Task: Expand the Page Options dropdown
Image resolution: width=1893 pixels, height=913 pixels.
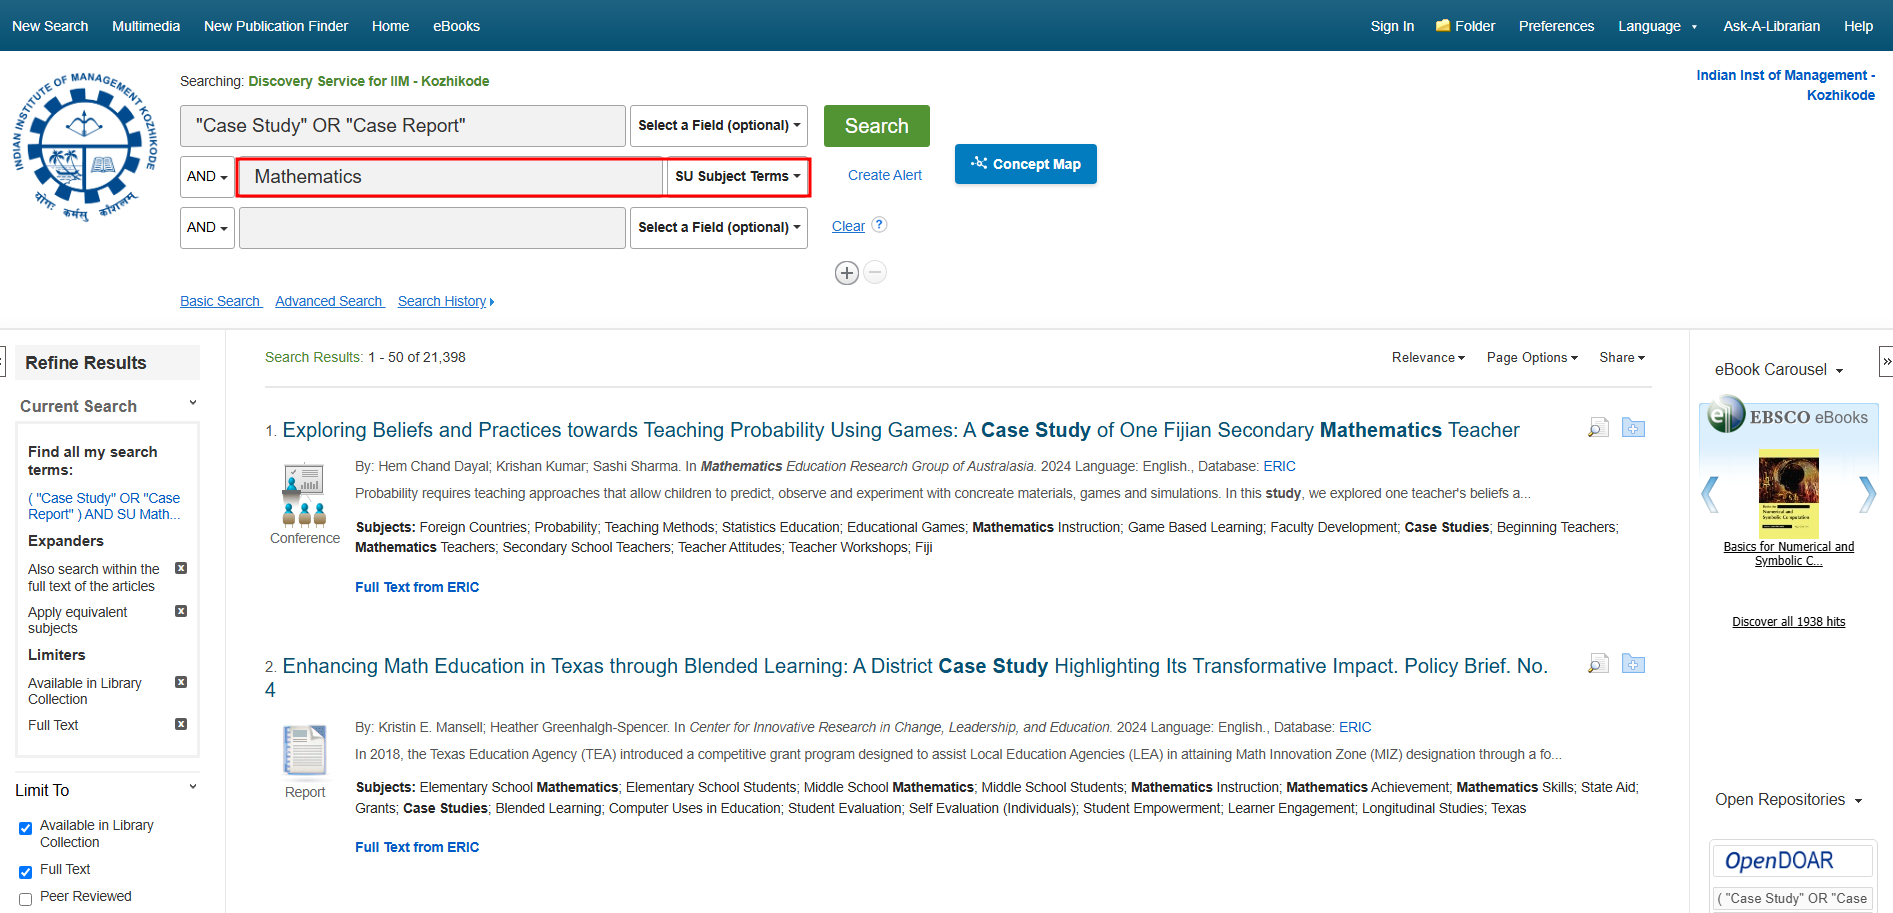Action: click(x=1531, y=358)
